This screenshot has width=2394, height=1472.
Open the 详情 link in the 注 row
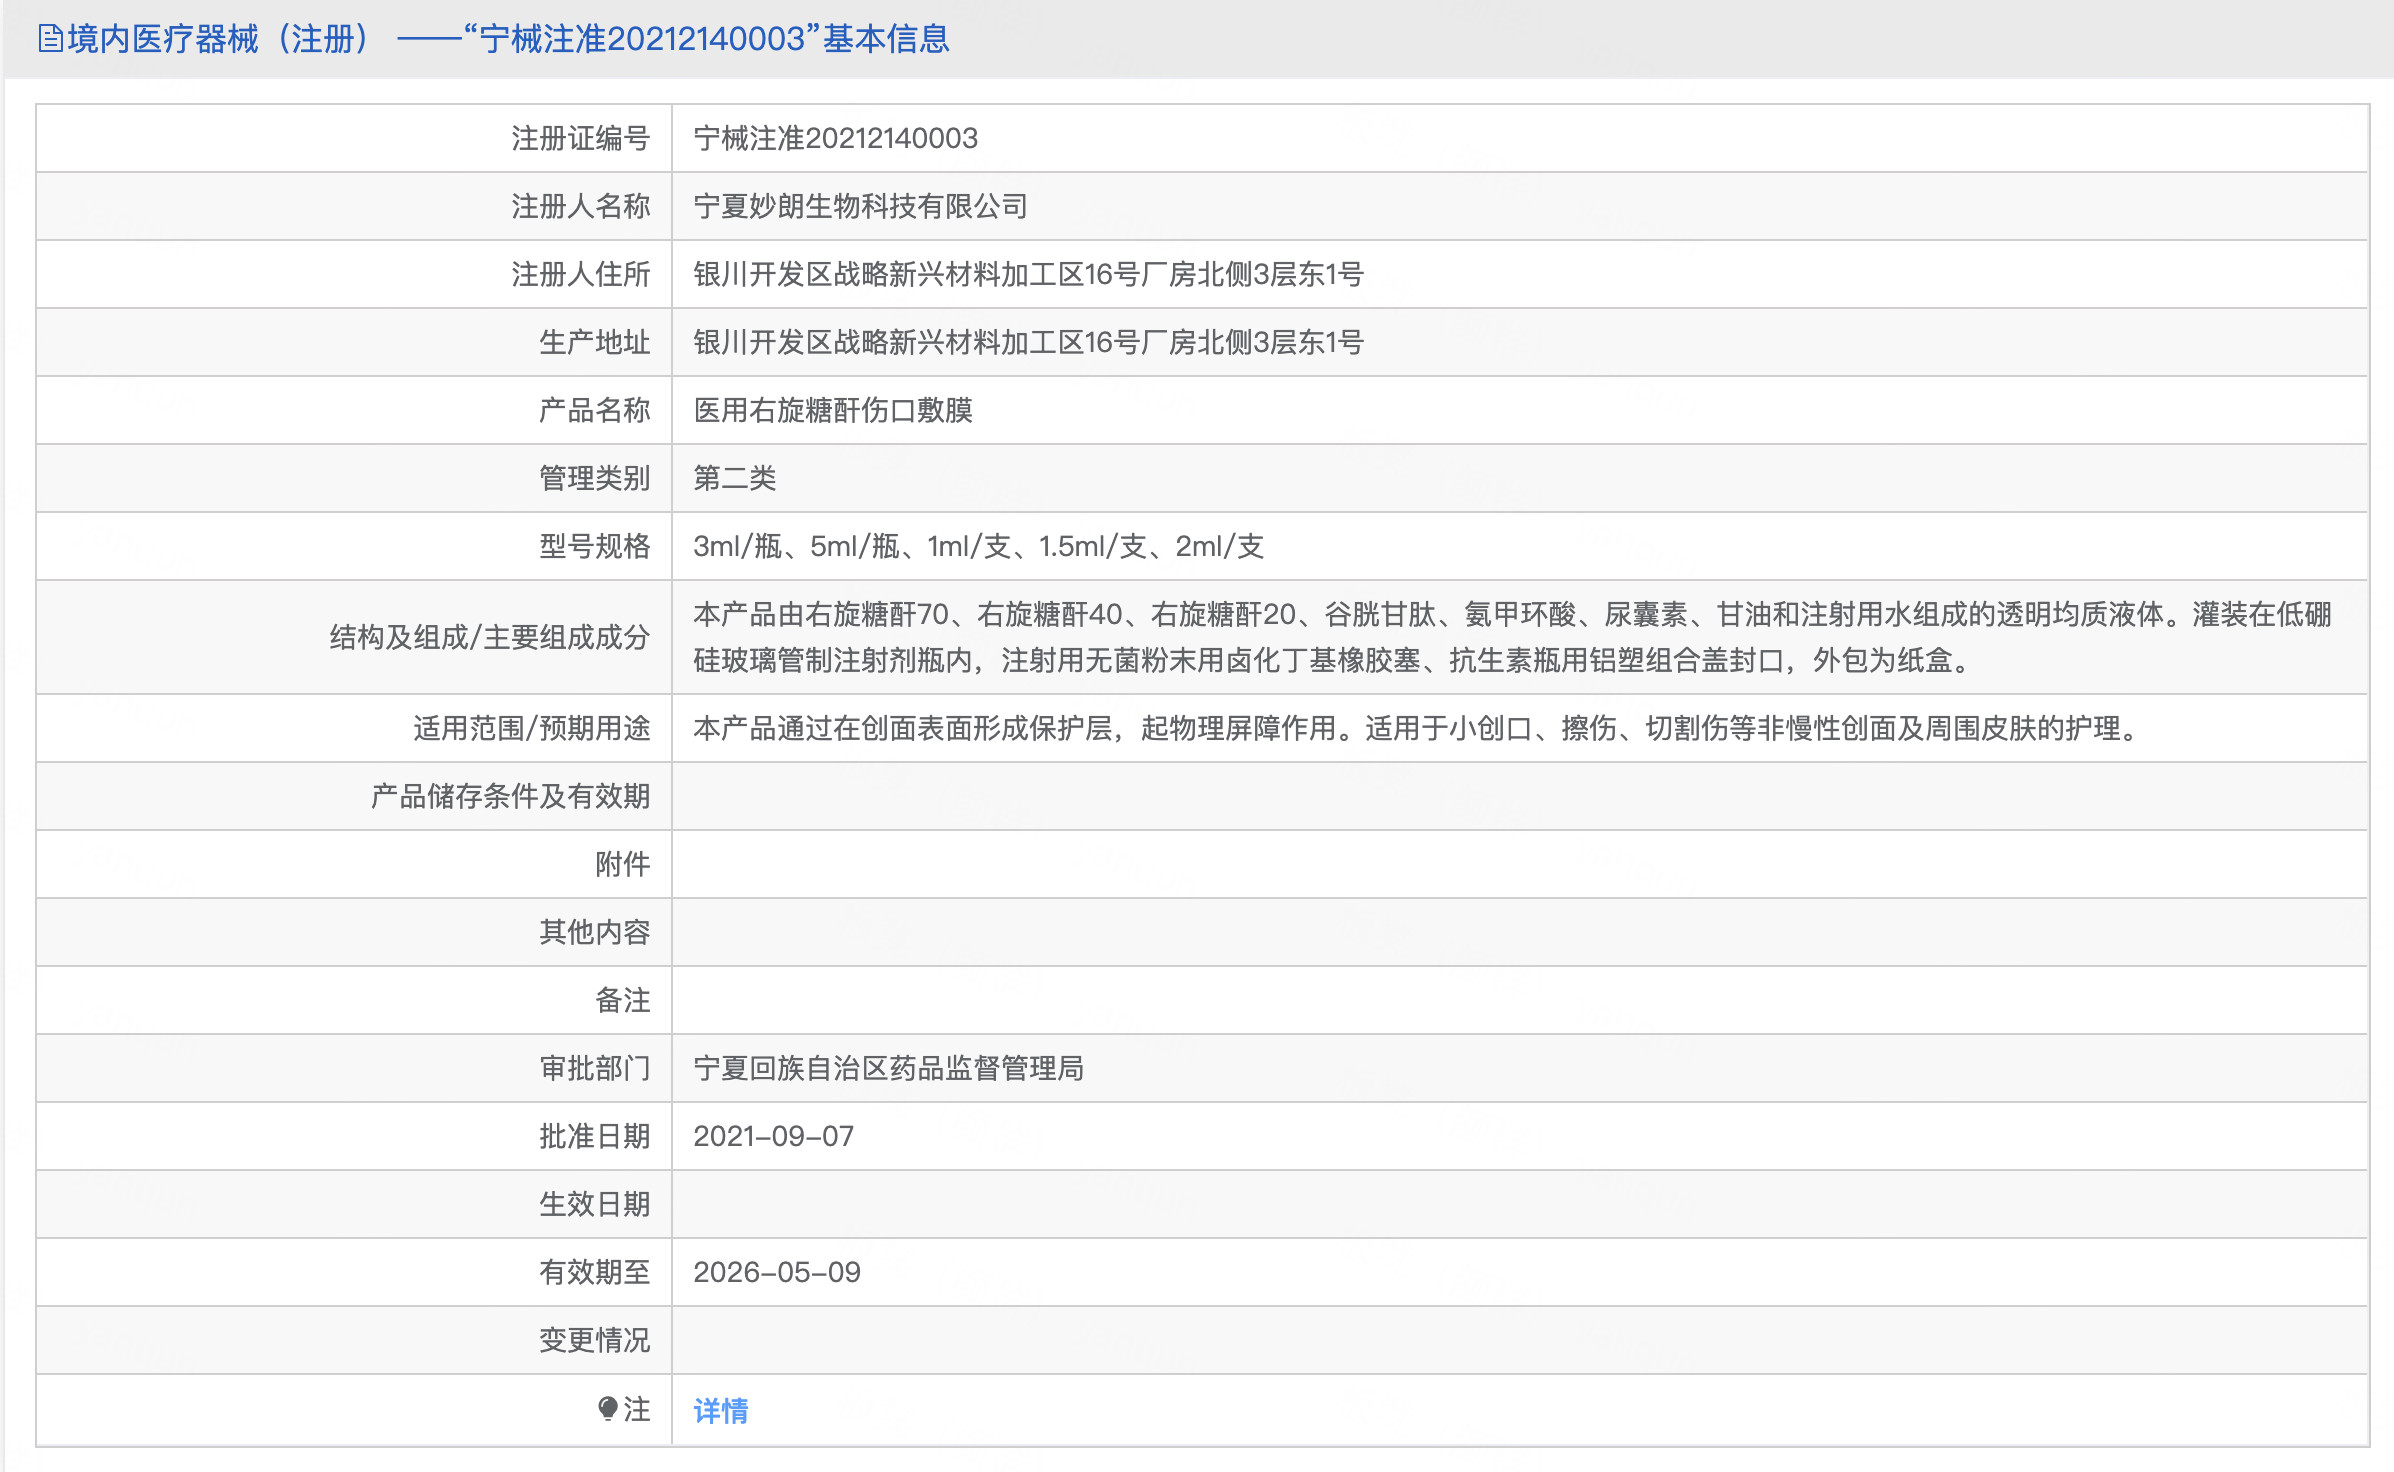[x=721, y=1410]
